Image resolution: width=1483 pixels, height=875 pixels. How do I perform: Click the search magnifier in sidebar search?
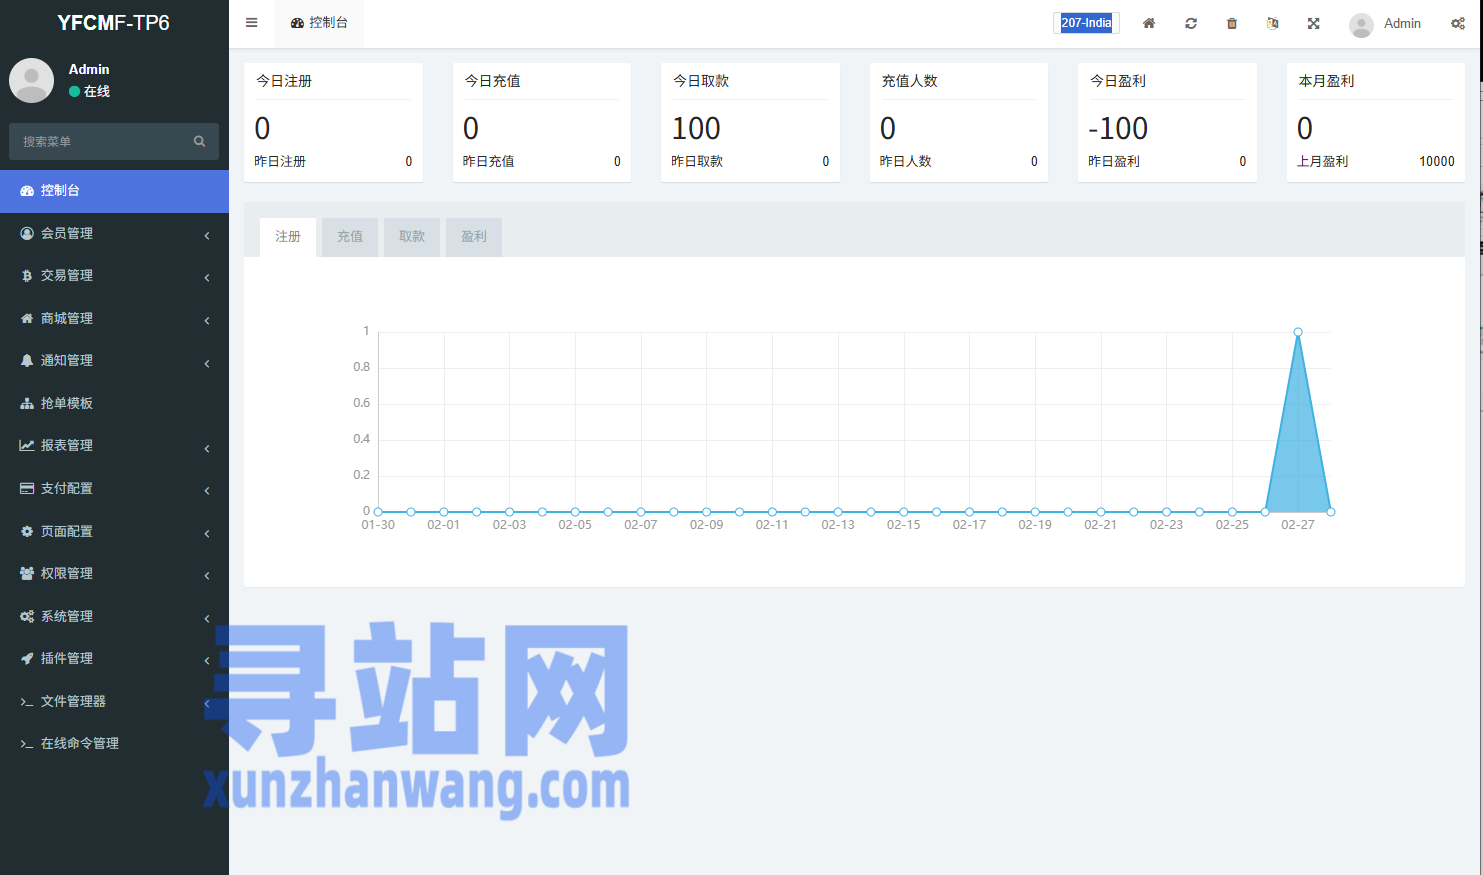click(199, 142)
